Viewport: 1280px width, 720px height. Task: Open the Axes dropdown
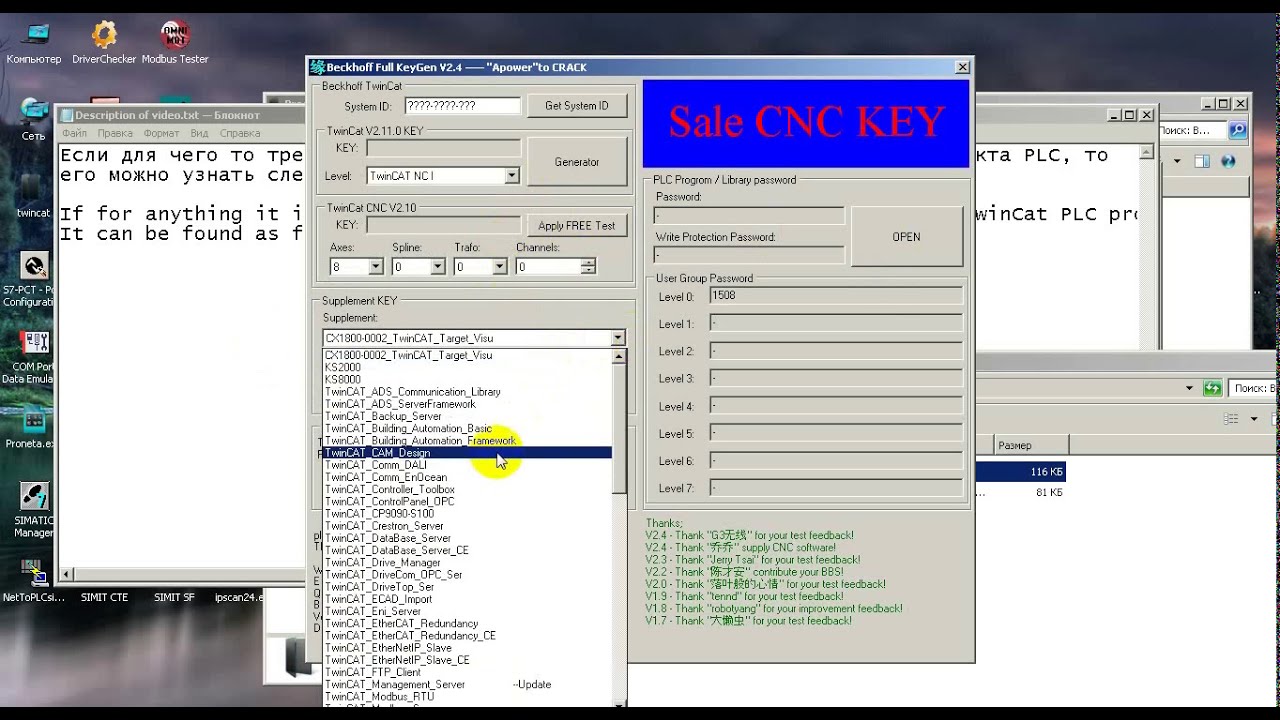[x=376, y=267]
